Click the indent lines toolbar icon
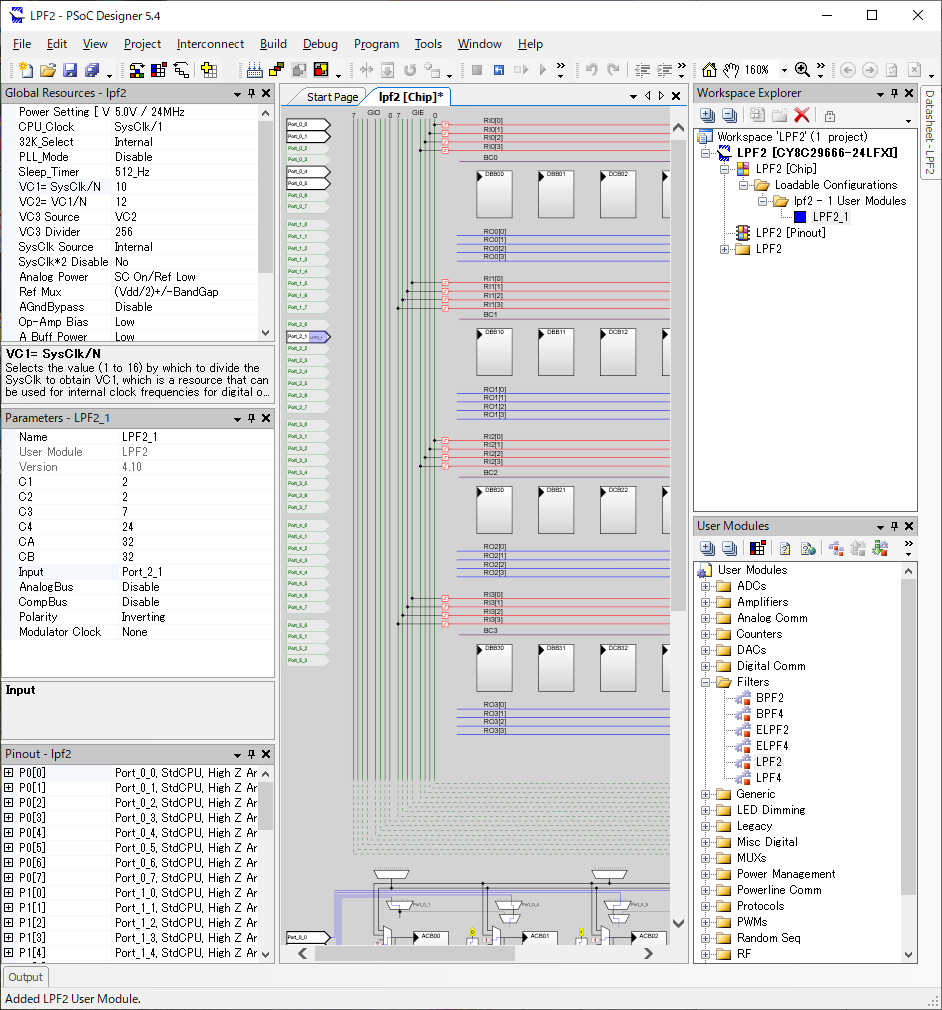This screenshot has height=1010, width=942. pyautogui.click(x=664, y=70)
